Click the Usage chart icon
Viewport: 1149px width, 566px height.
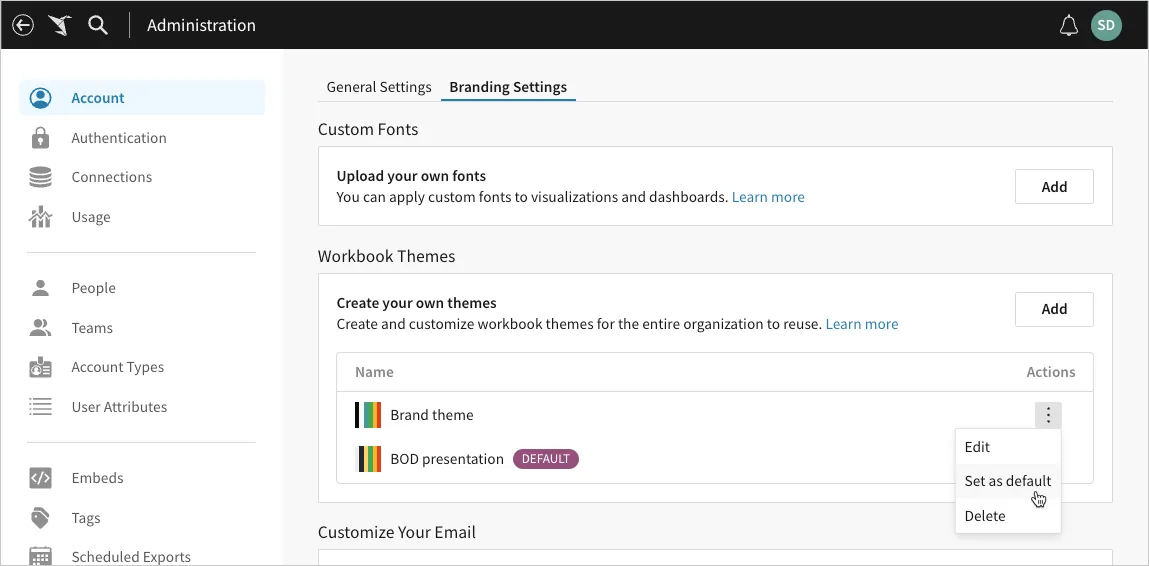coord(40,217)
